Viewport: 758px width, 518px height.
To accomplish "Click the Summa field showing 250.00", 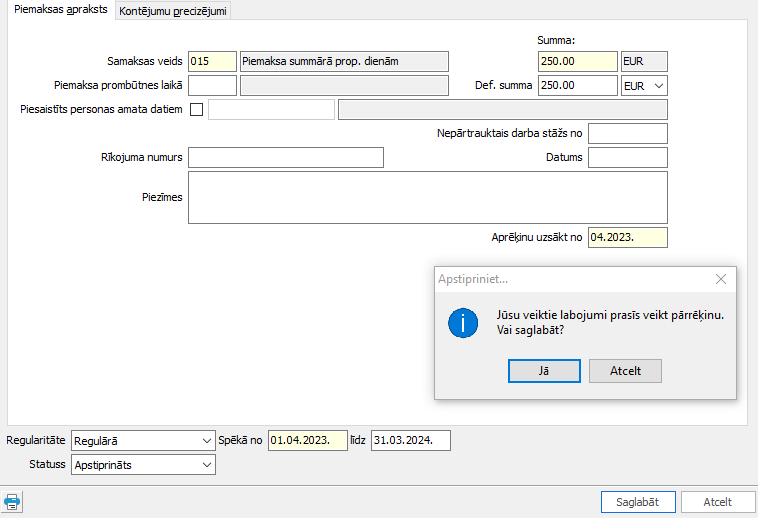I will 578,61.
